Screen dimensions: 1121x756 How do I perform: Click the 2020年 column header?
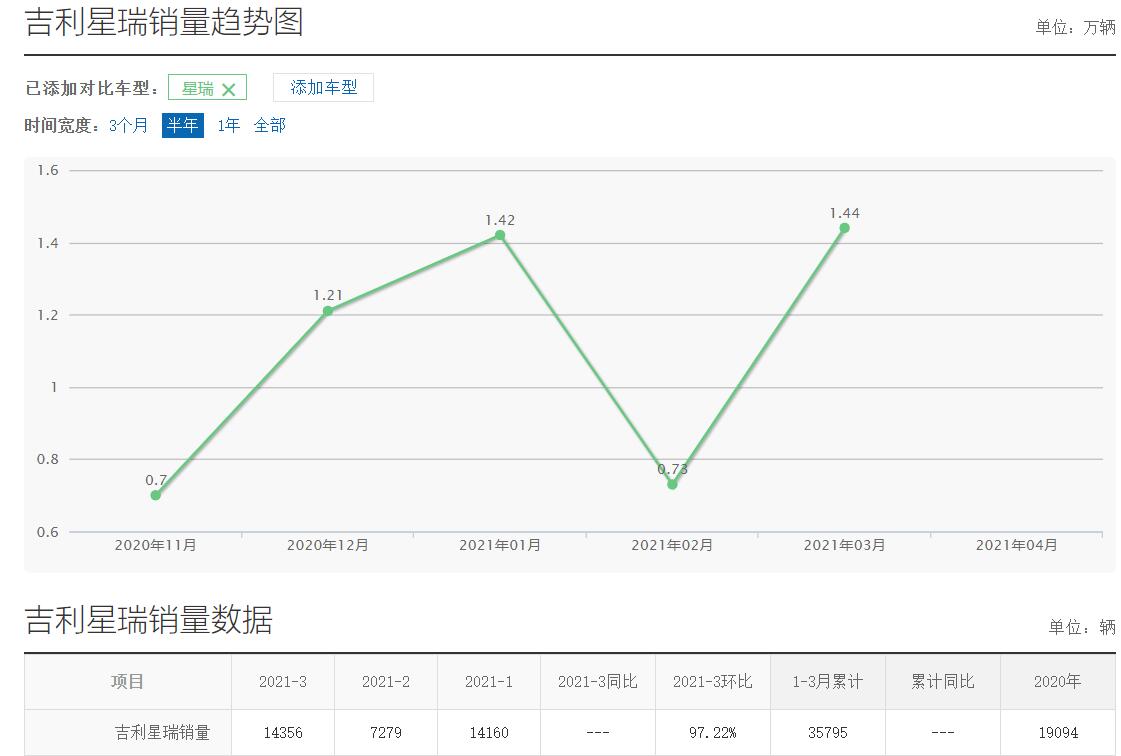(x=1057, y=682)
